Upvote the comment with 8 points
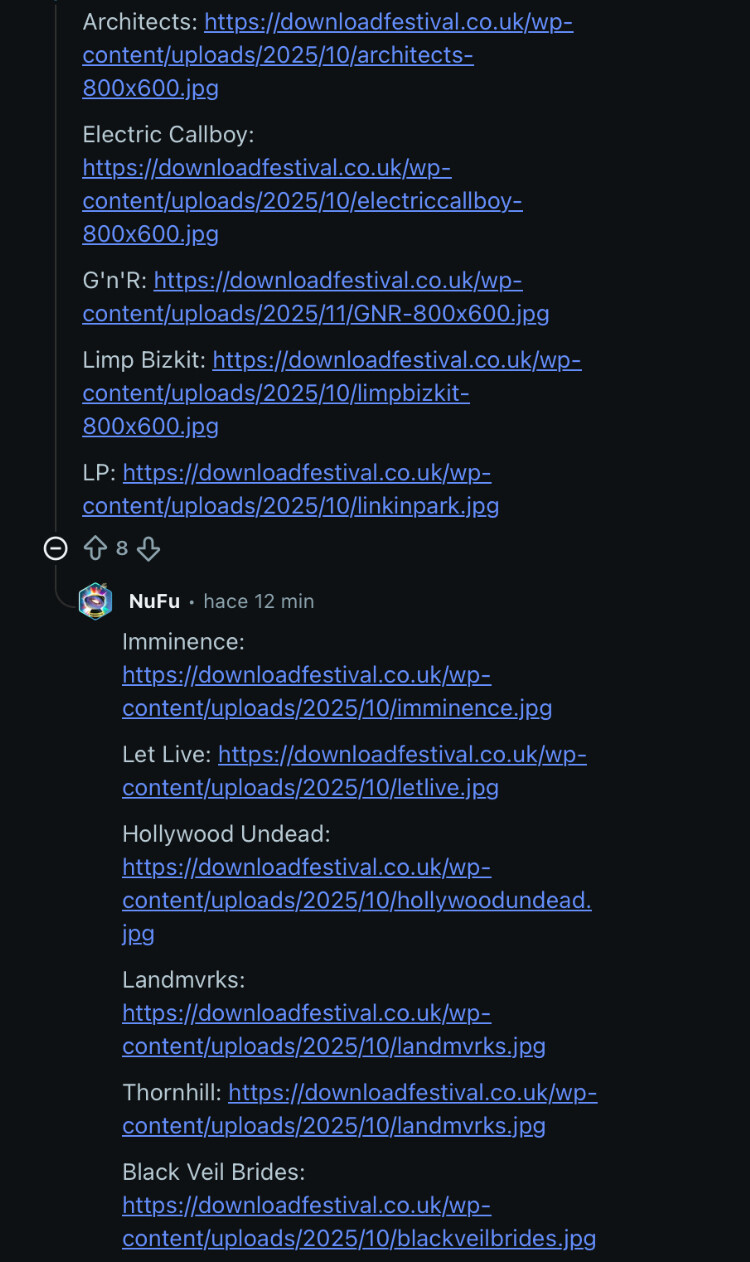The width and height of the screenshot is (750, 1262). [x=95, y=548]
